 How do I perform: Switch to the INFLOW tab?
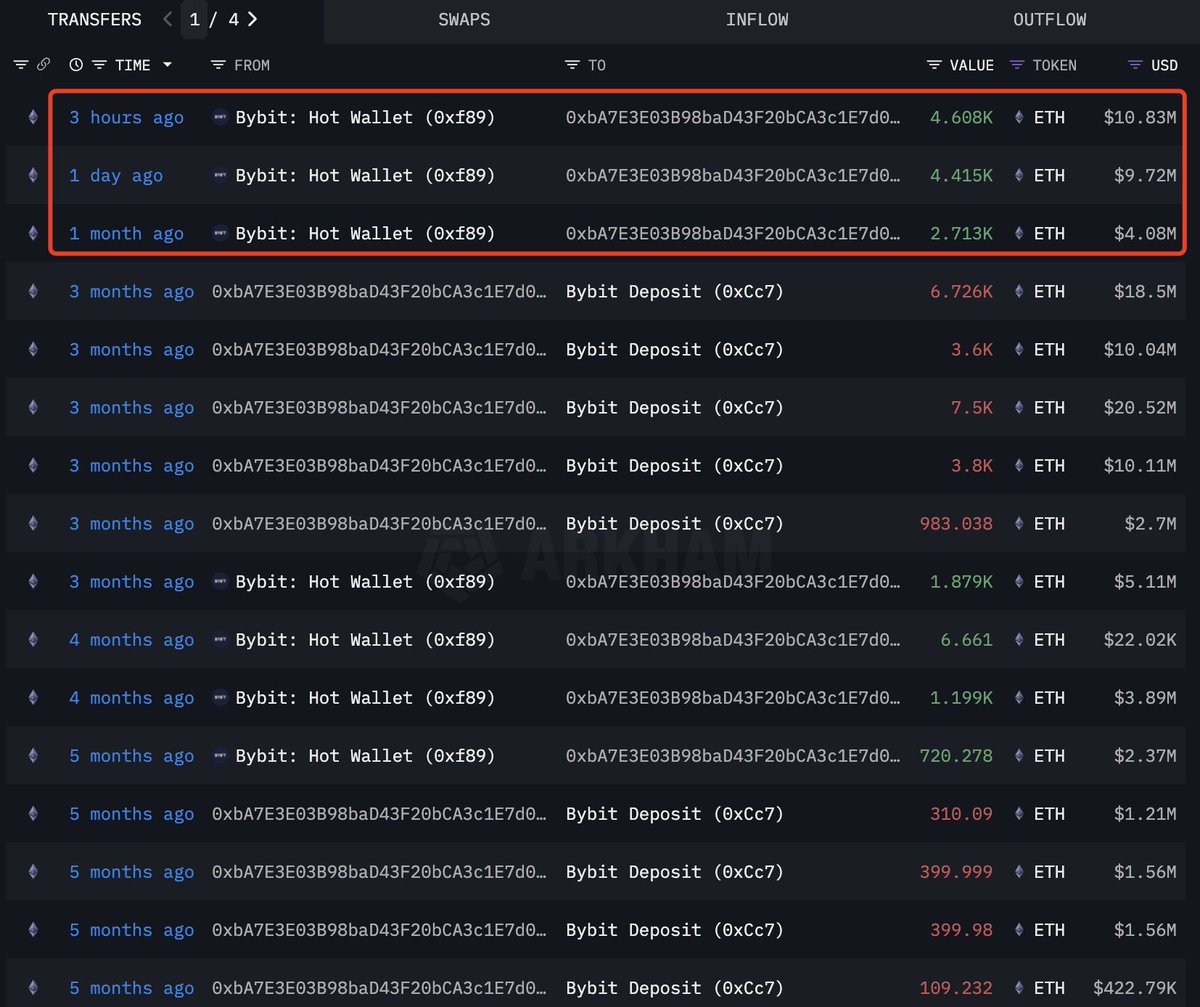click(x=757, y=20)
